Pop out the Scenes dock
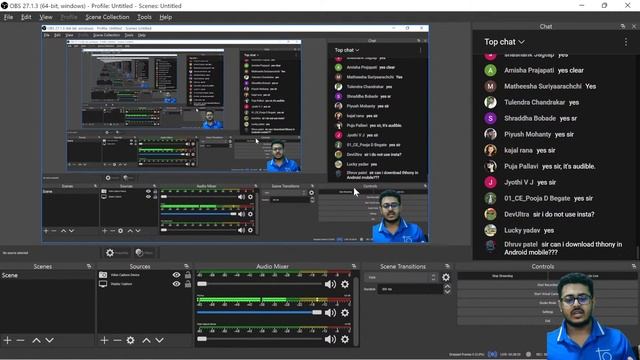 point(89,266)
